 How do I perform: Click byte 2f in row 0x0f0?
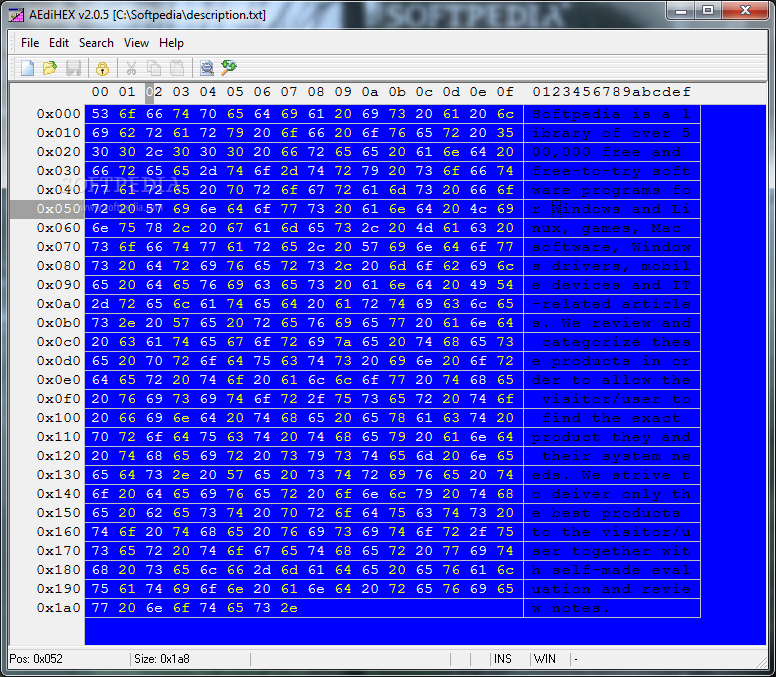pyautogui.click(x=316, y=399)
